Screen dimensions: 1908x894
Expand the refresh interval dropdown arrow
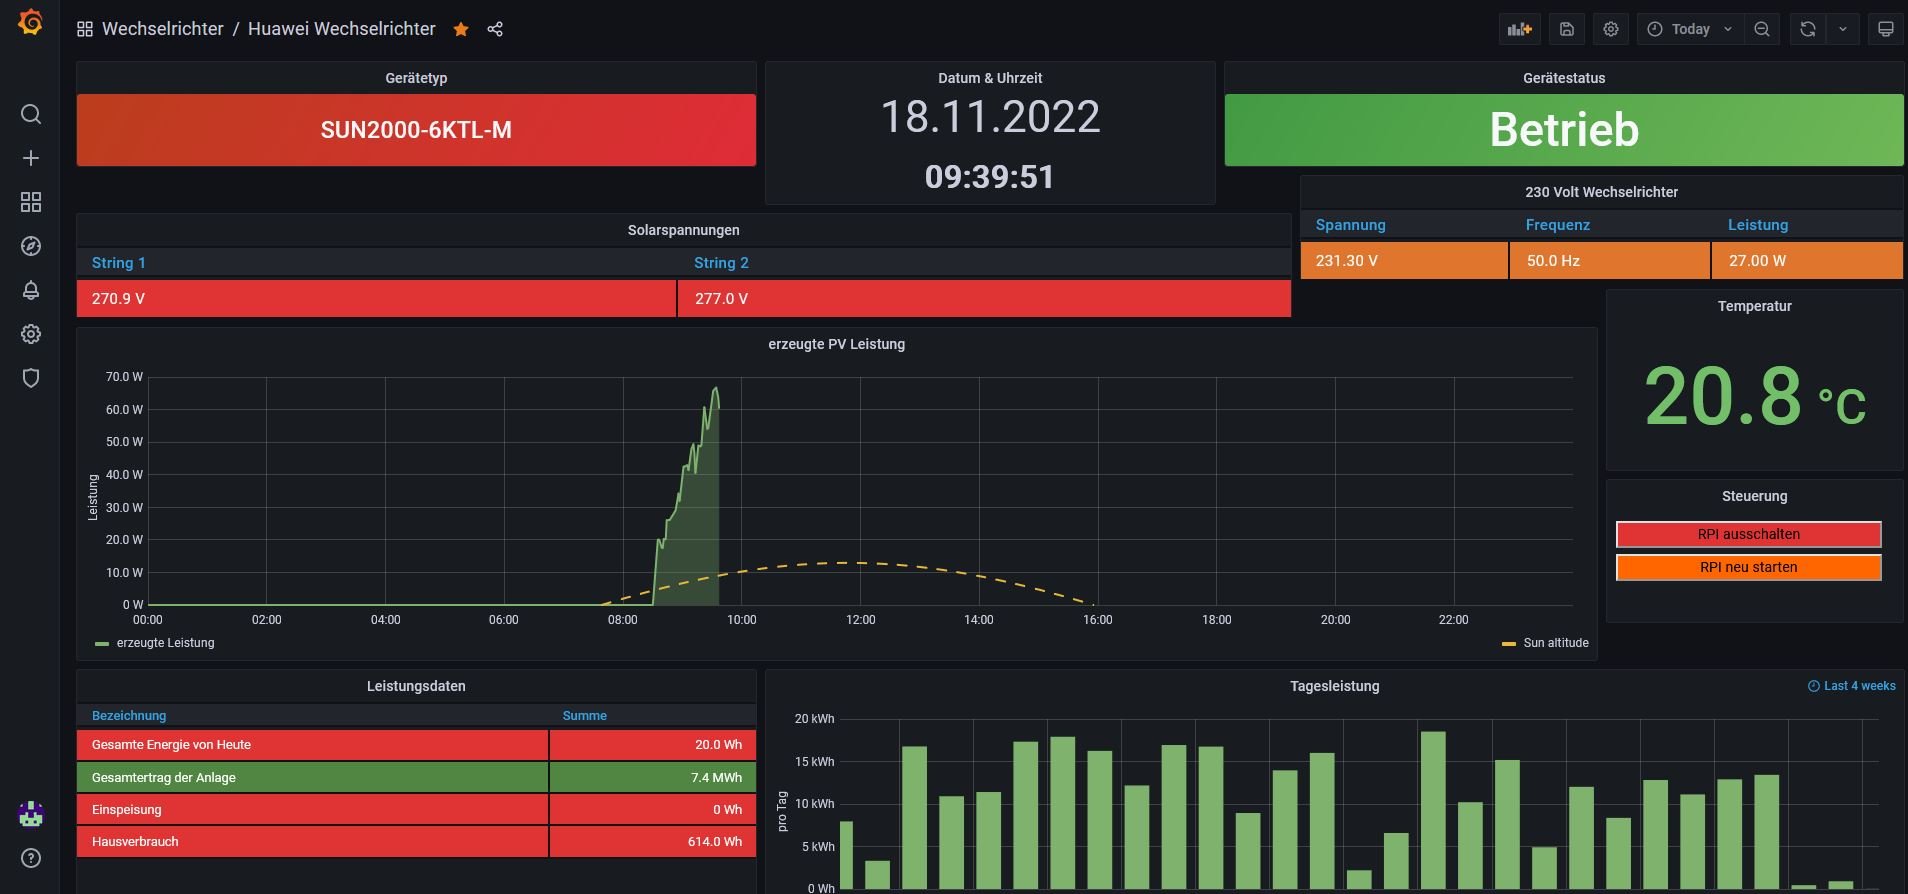point(1843,29)
